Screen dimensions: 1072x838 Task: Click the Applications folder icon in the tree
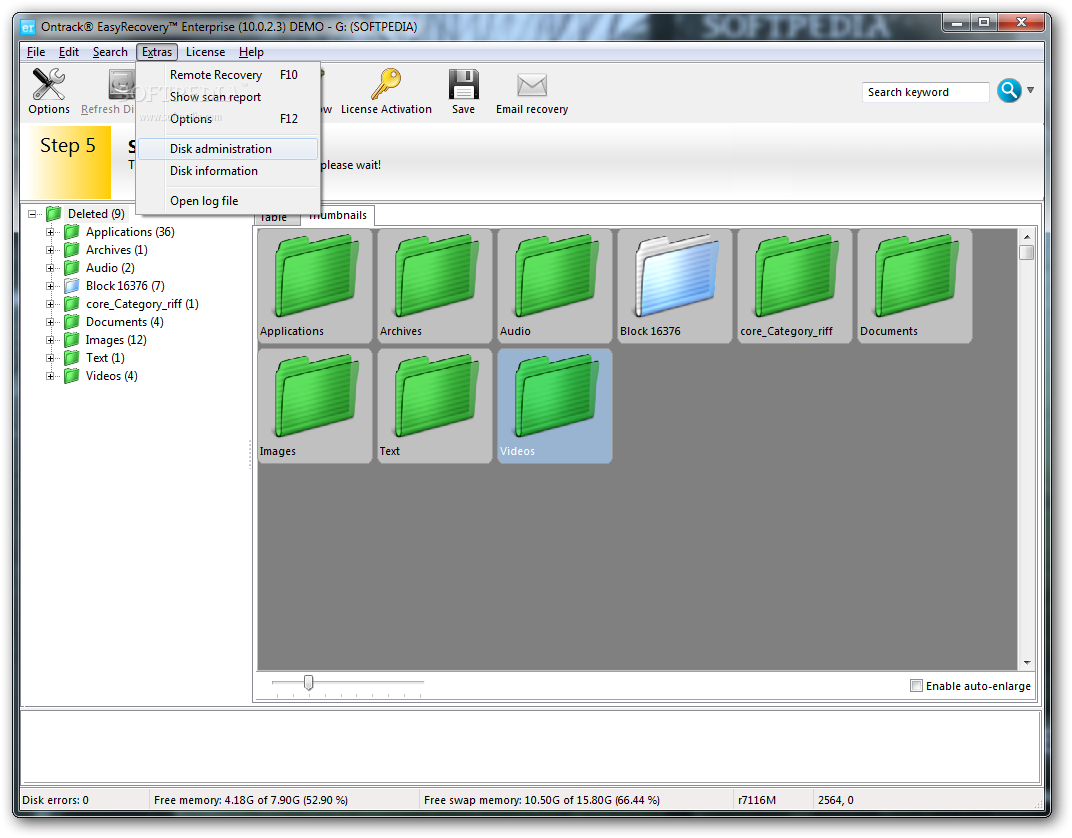coord(72,232)
